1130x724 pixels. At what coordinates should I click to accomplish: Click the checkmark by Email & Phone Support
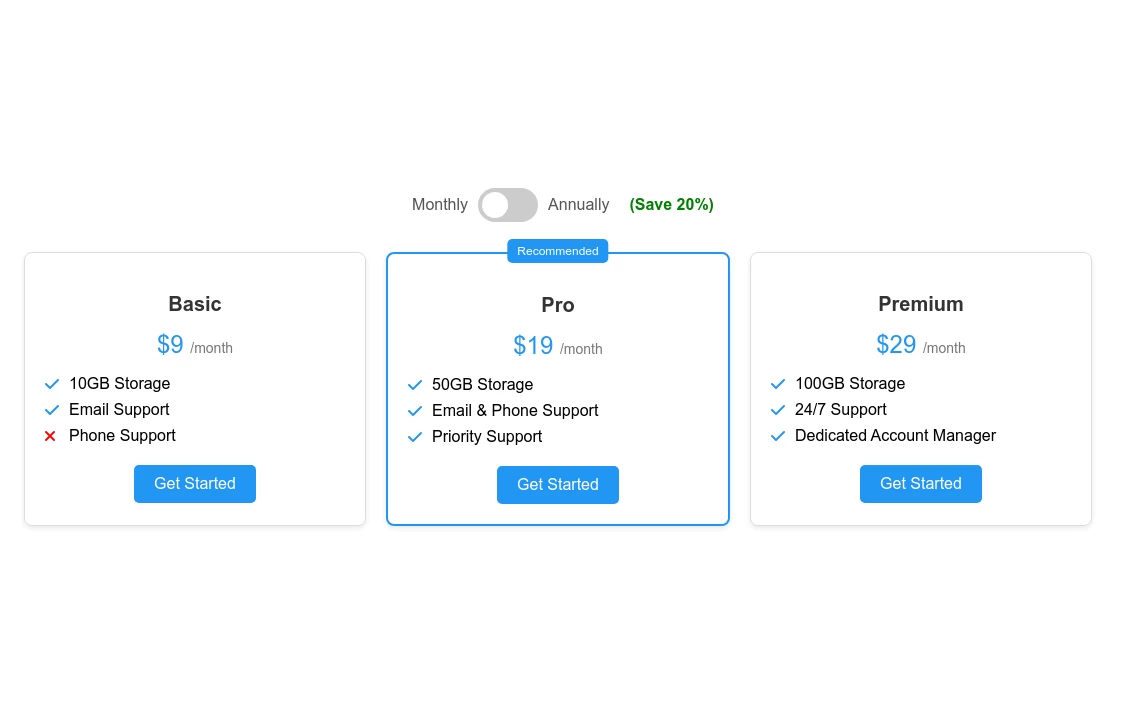[415, 411]
